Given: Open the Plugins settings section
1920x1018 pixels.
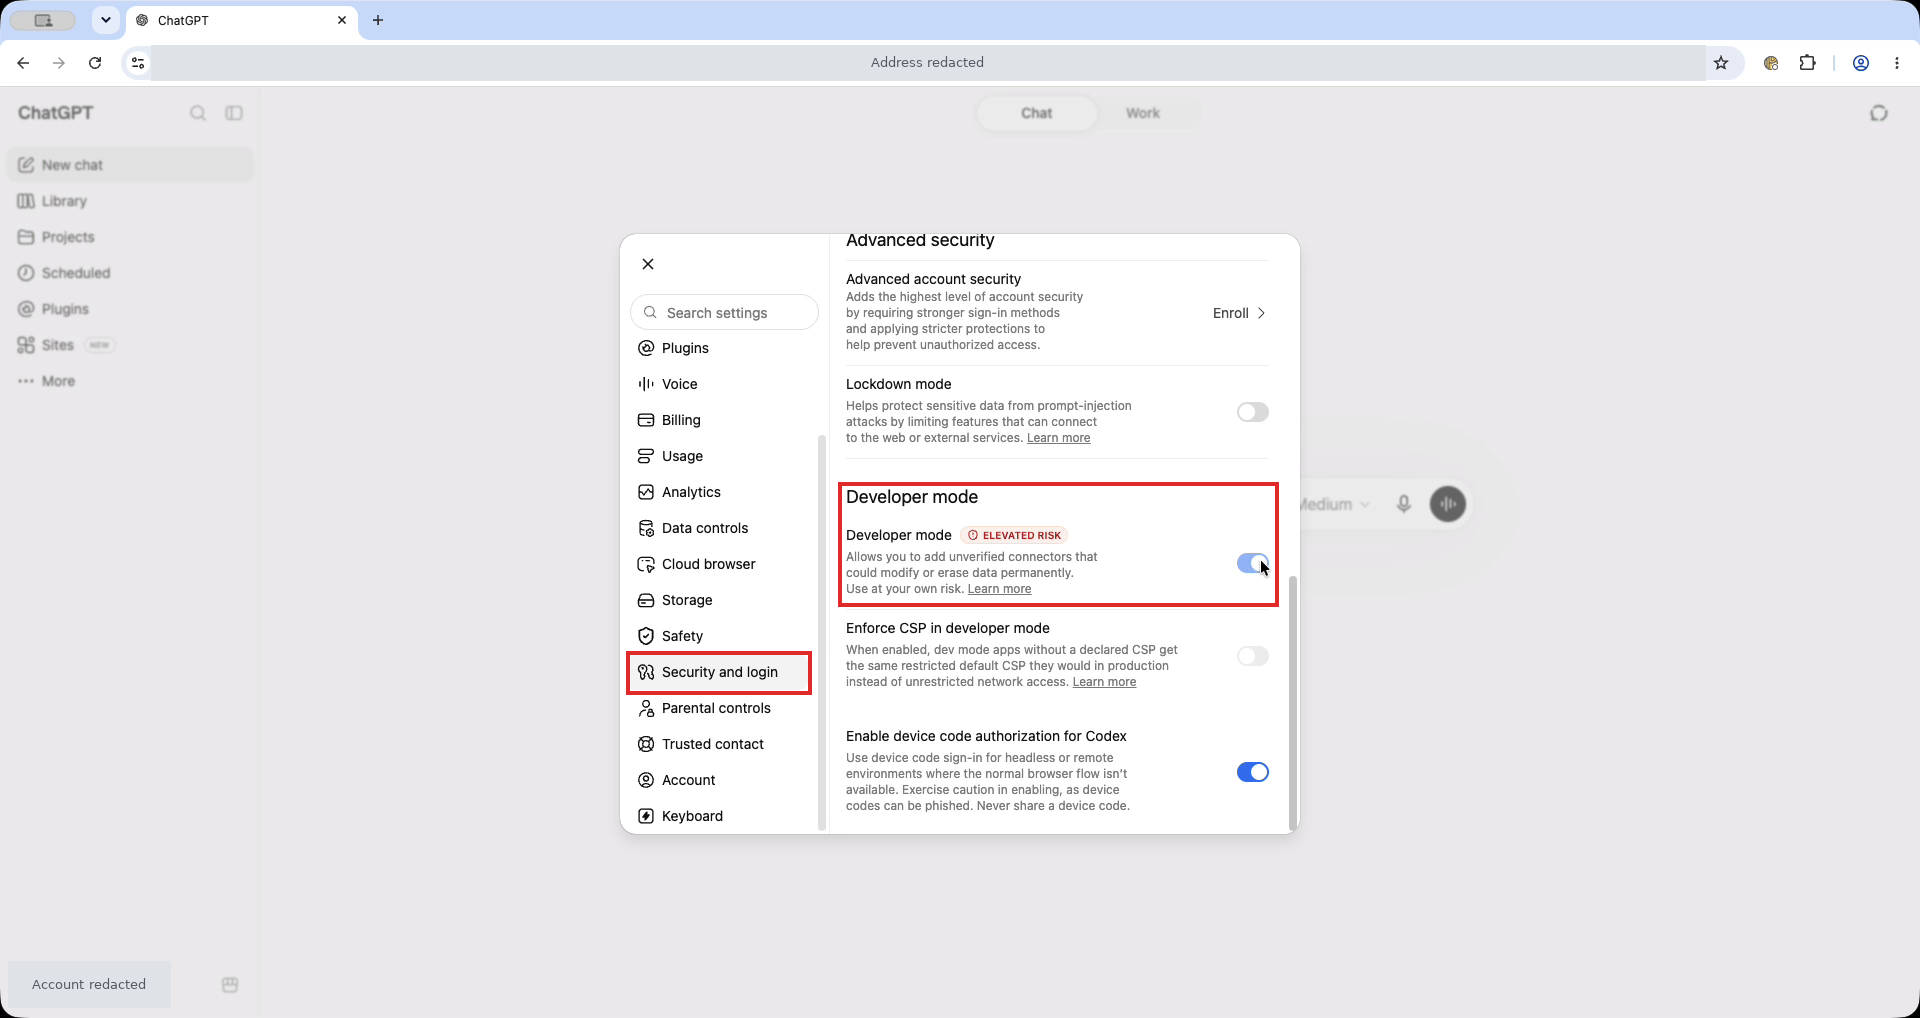Looking at the screenshot, I should tap(723, 348).
